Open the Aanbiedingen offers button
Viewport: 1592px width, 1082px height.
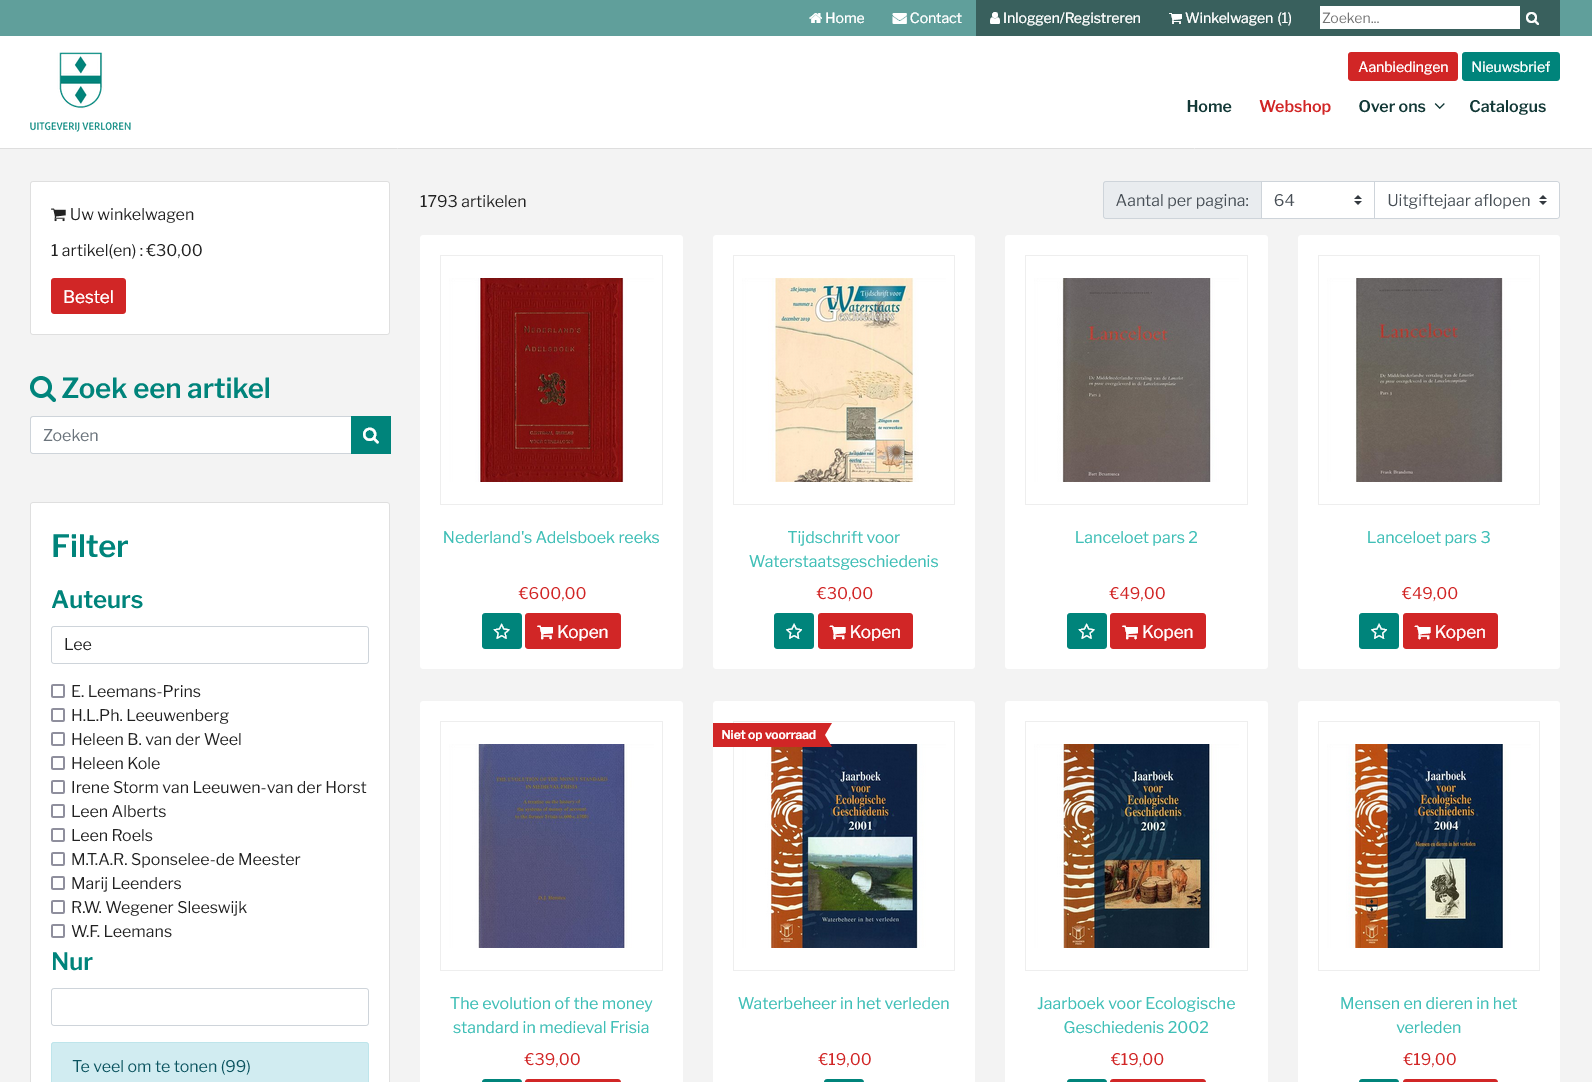pyautogui.click(x=1403, y=67)
